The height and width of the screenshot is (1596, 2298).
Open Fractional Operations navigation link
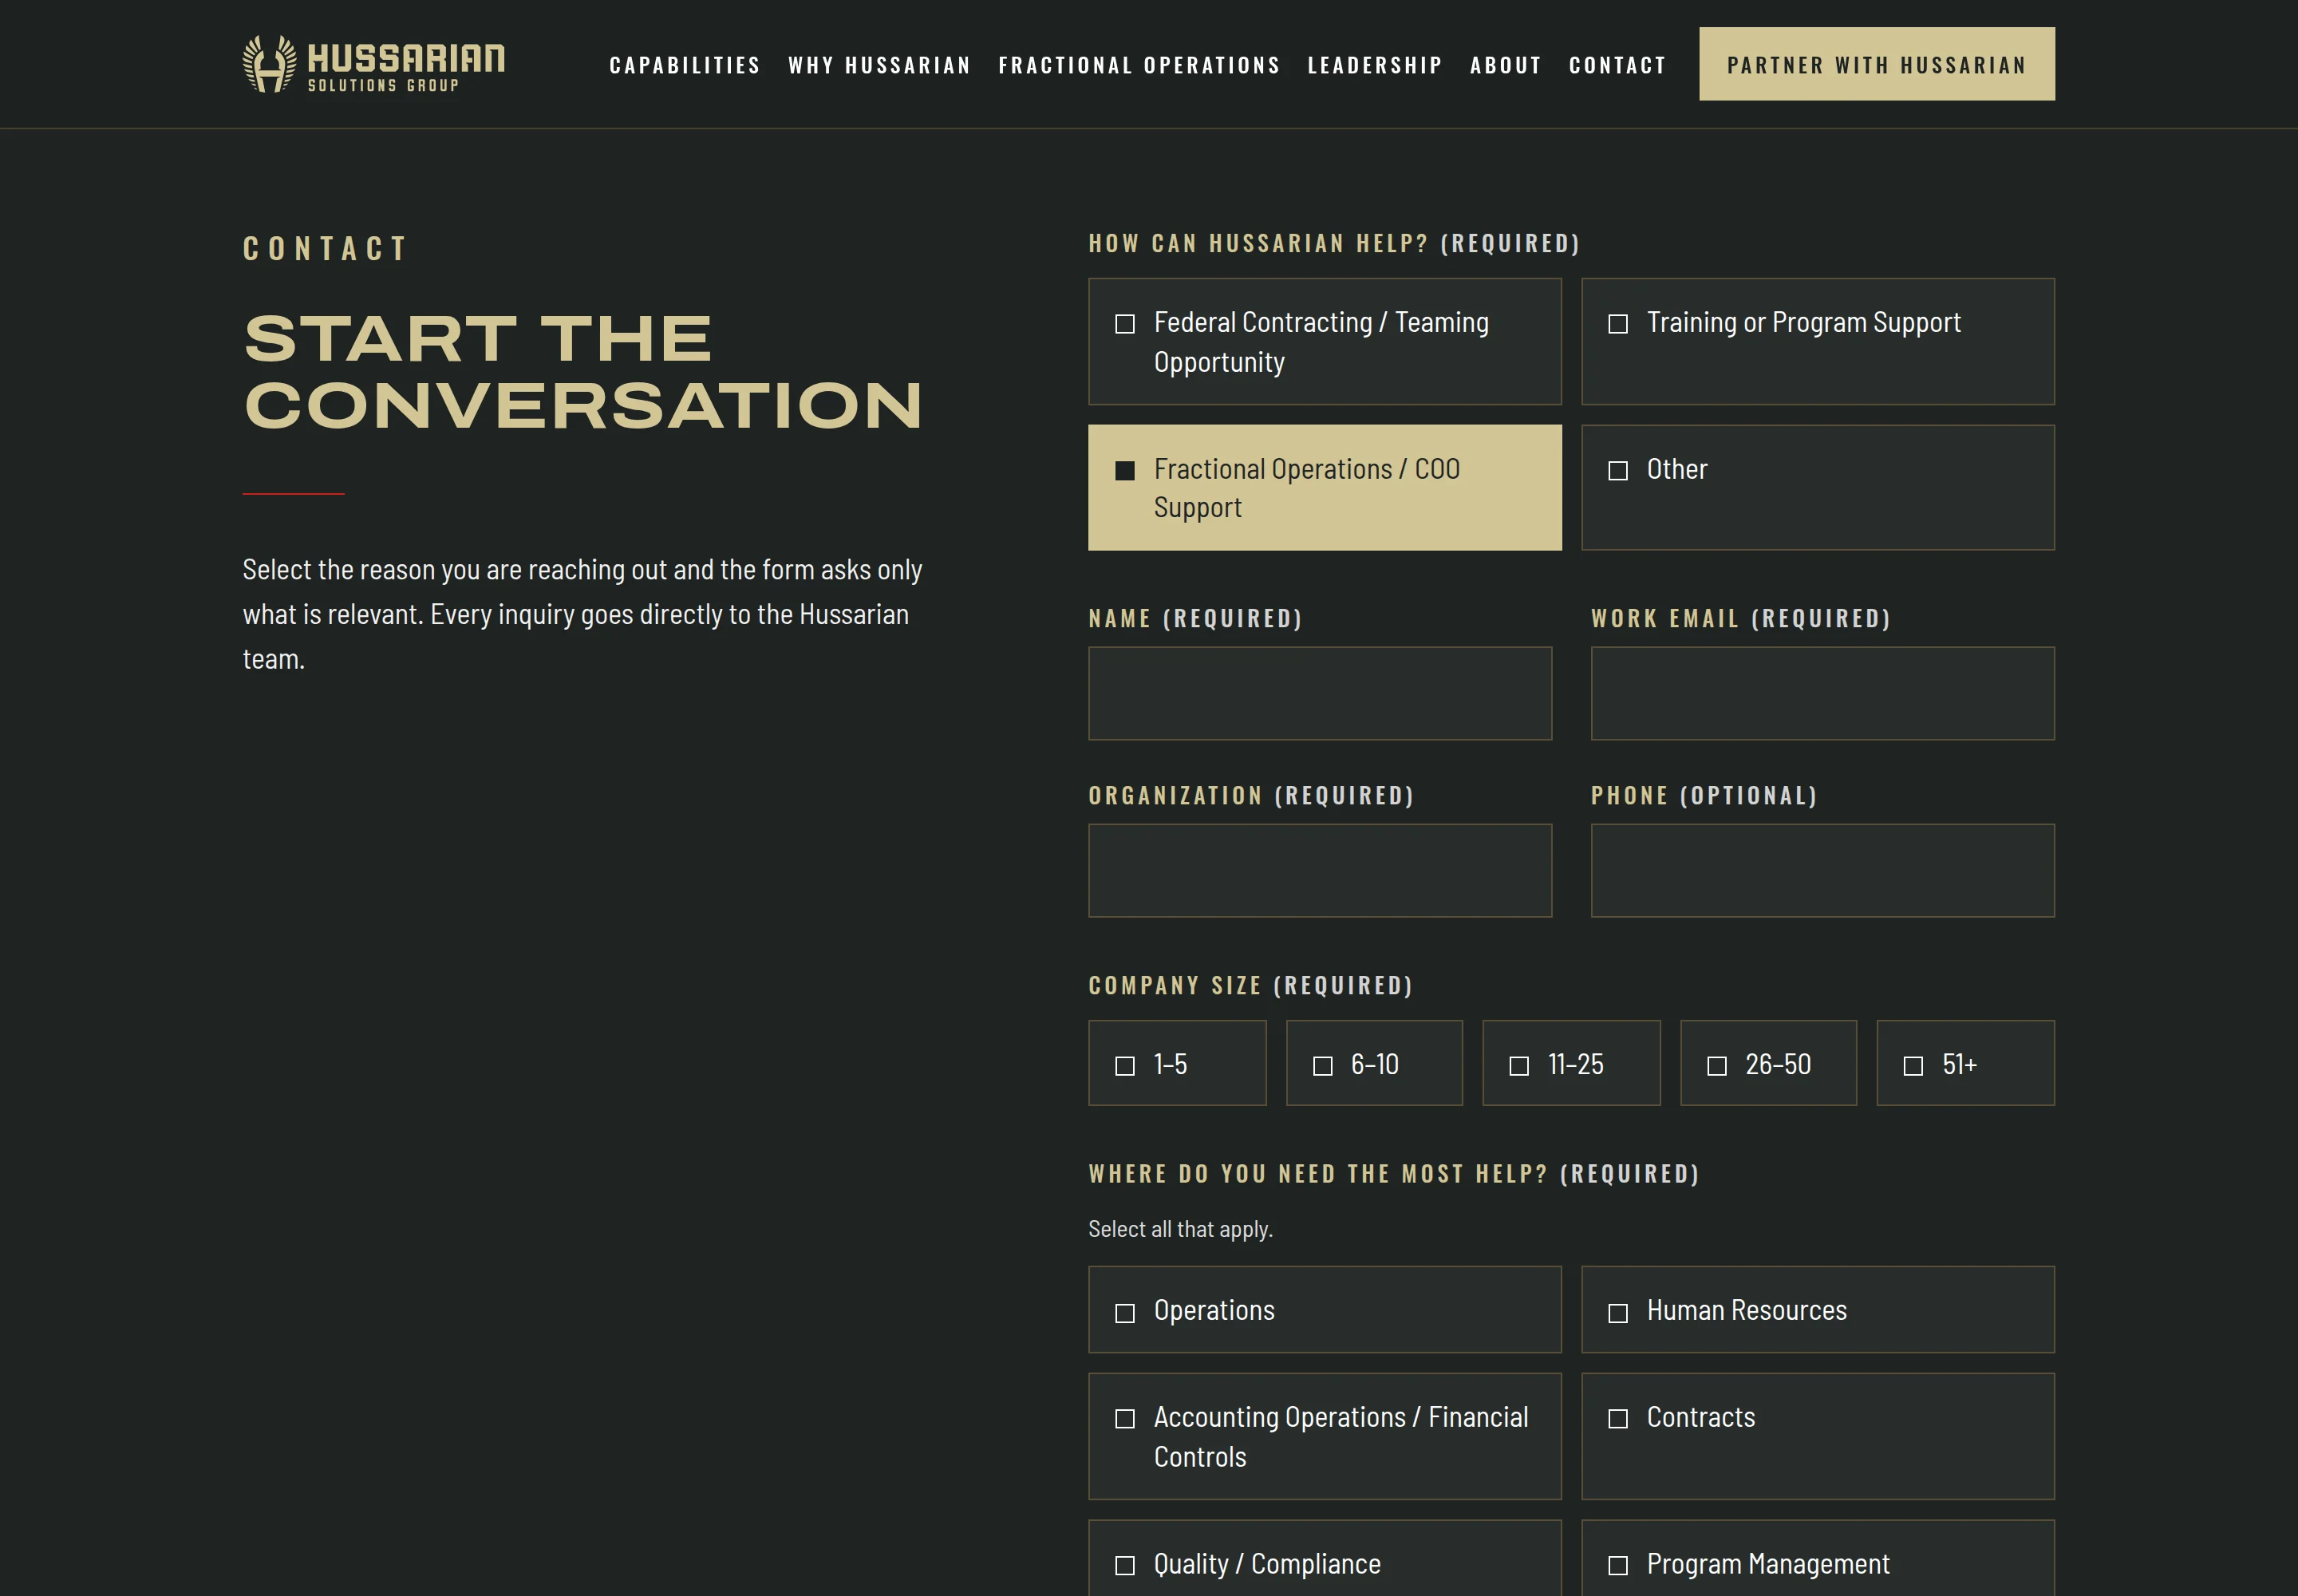(1139, 65)
